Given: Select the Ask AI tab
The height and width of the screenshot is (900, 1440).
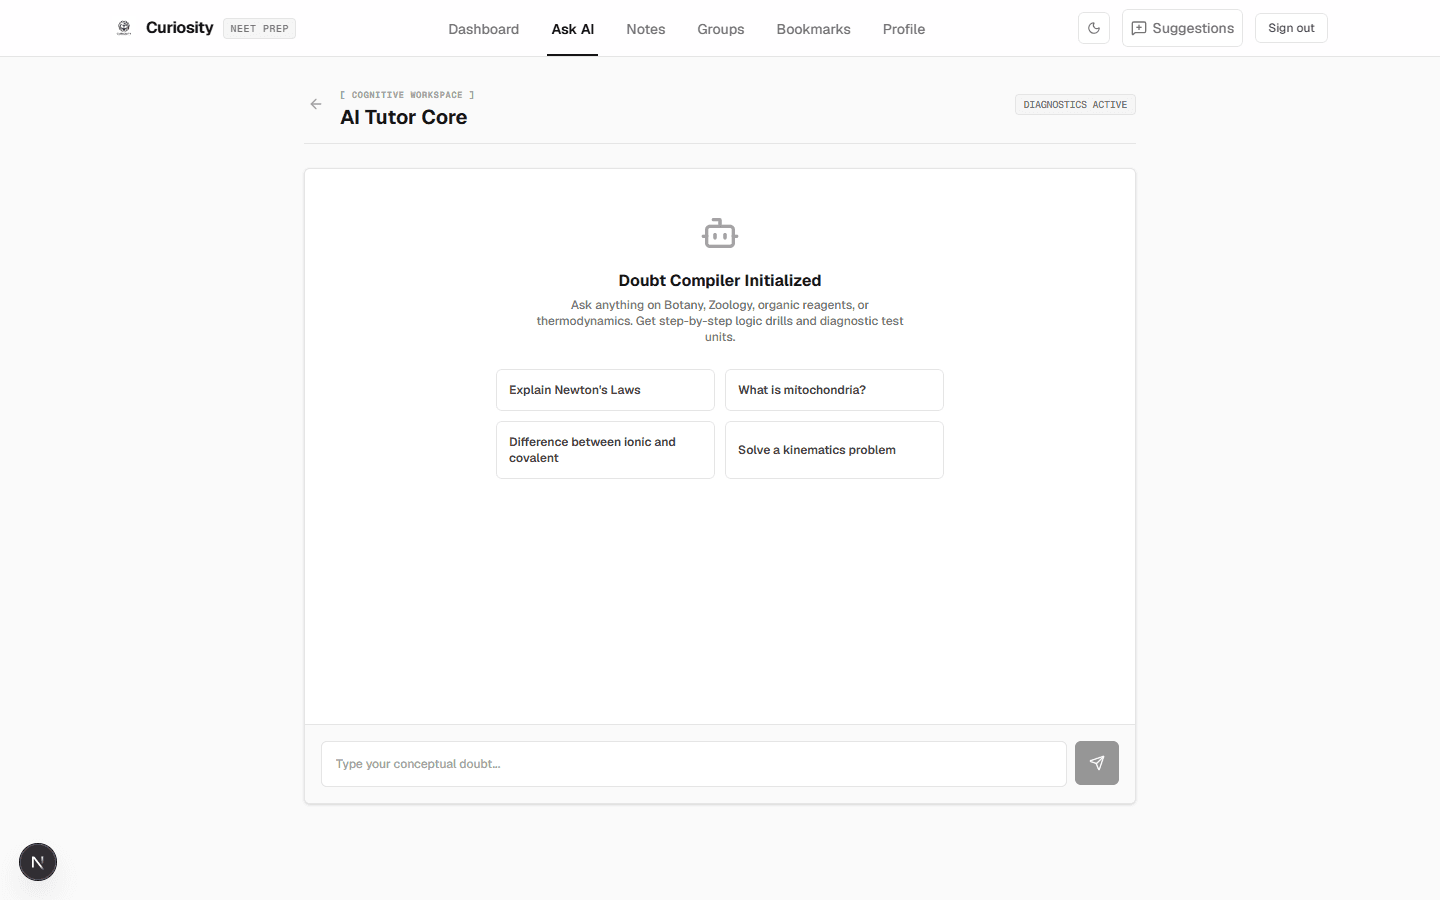Looking at the screenshot, I should 573,29.
